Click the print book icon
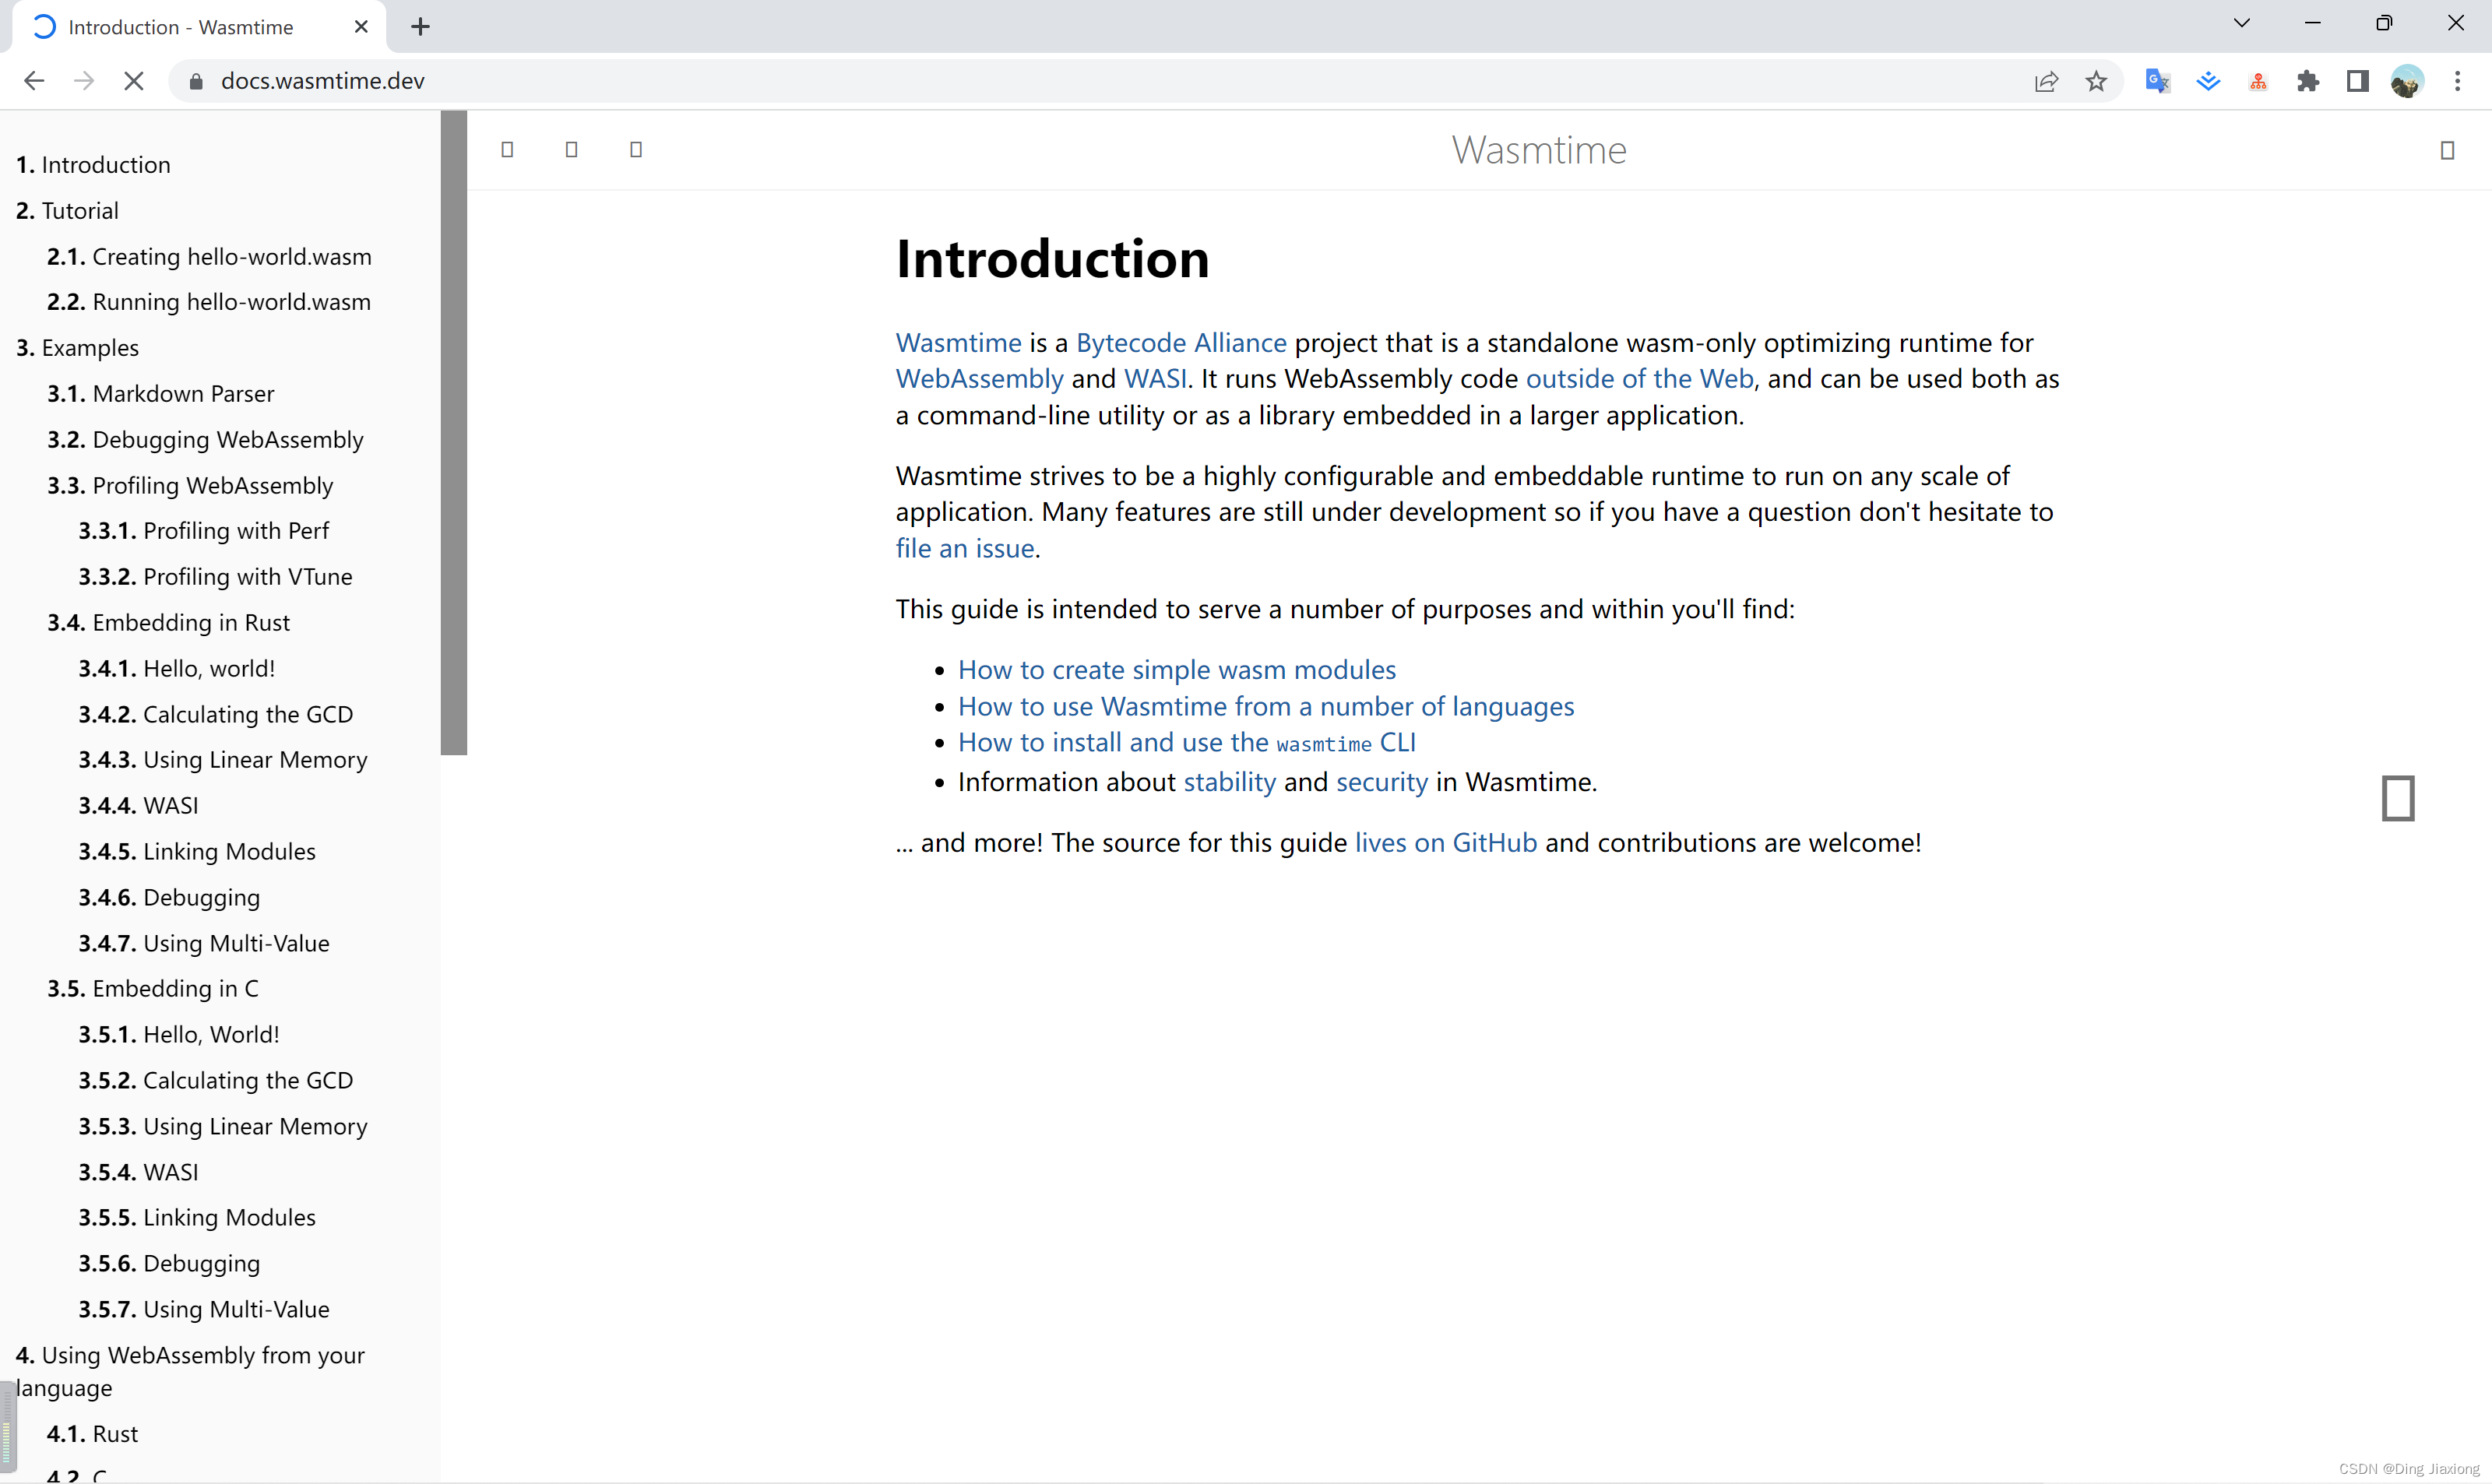The width and height of the screenshot is (2492, 1484). (x=2447, y=151)
